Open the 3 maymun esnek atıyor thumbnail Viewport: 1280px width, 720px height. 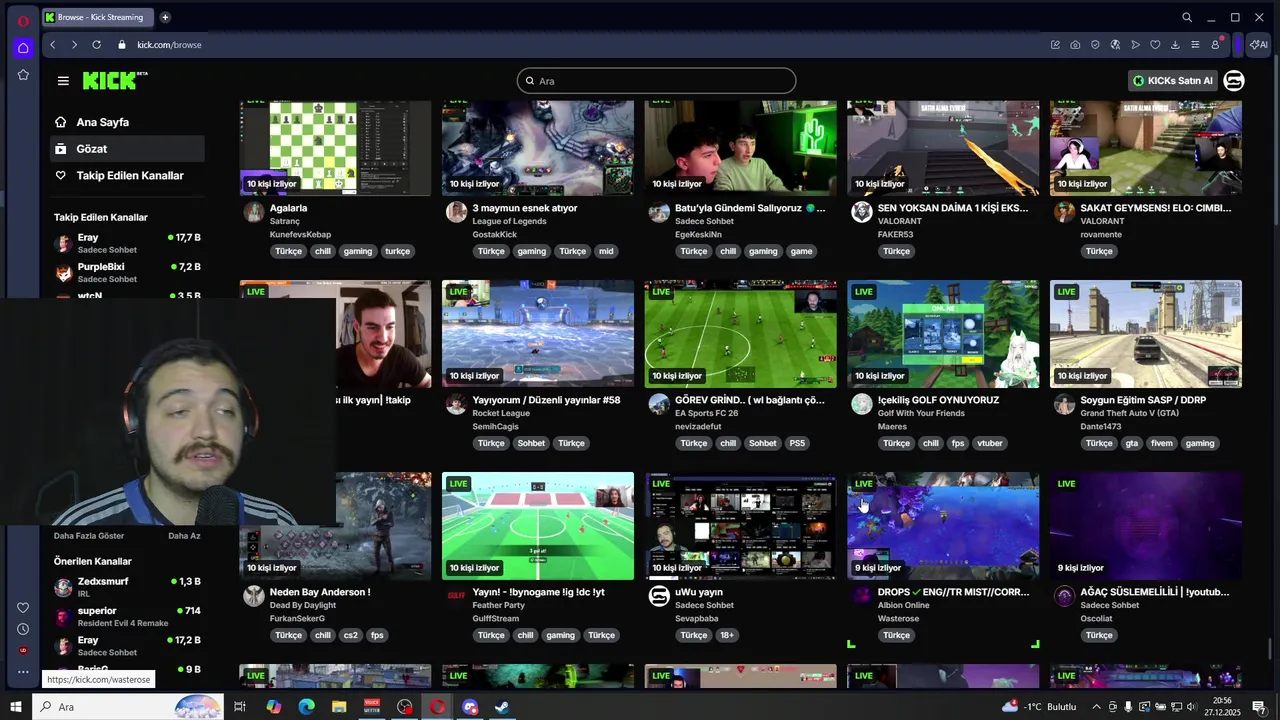pyautogui.click(x=538, y=148)
